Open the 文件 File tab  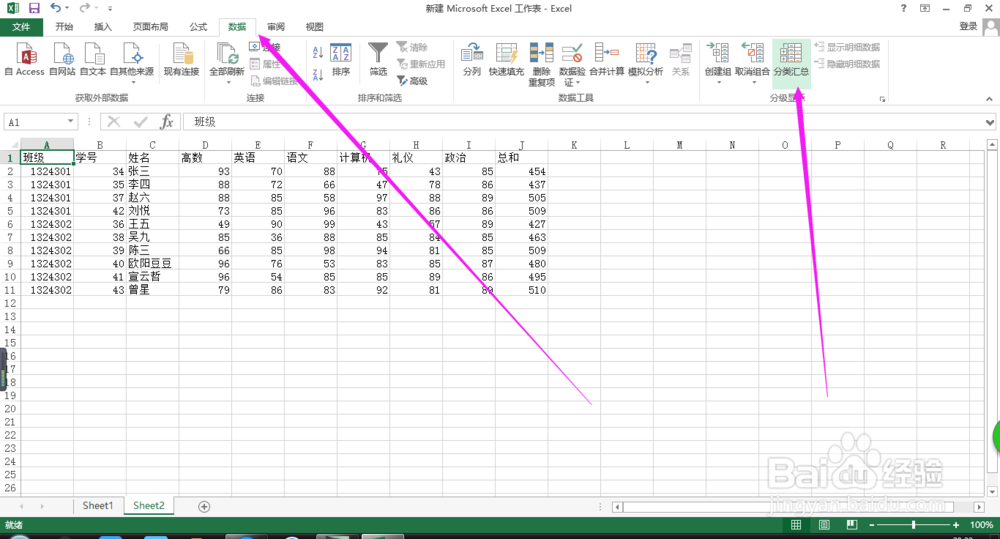[x=21, y=27]
